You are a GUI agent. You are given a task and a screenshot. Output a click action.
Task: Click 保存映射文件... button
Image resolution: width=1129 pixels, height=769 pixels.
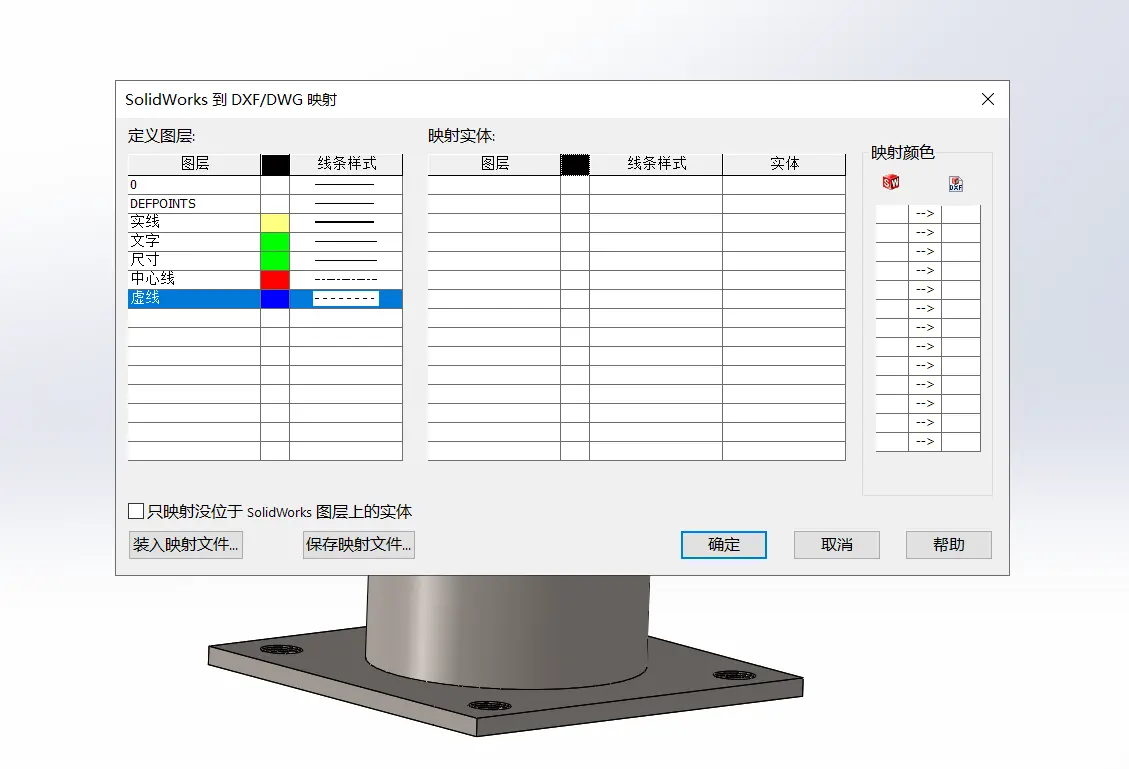(359, 544)
